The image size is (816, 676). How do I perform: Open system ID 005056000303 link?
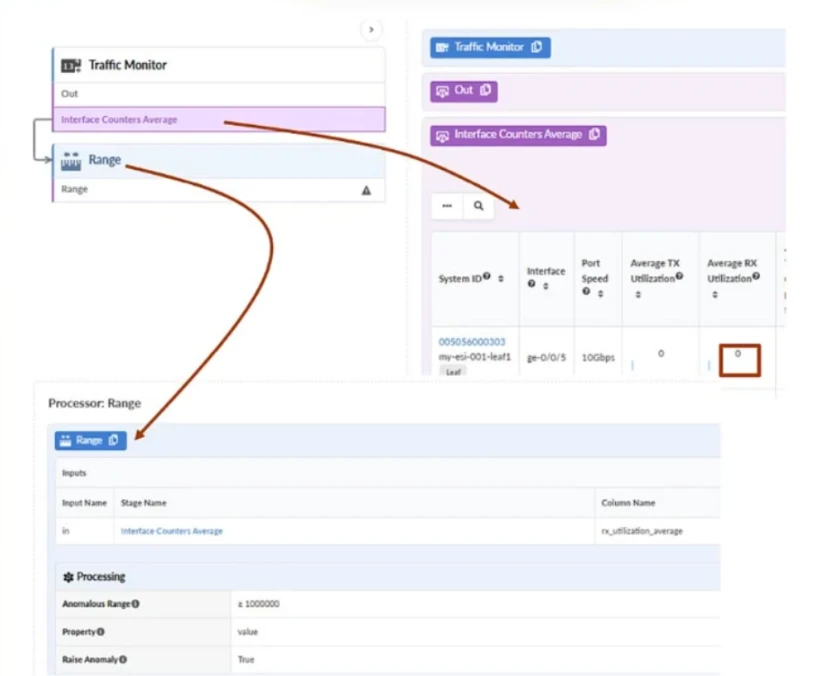pos(471,342)
